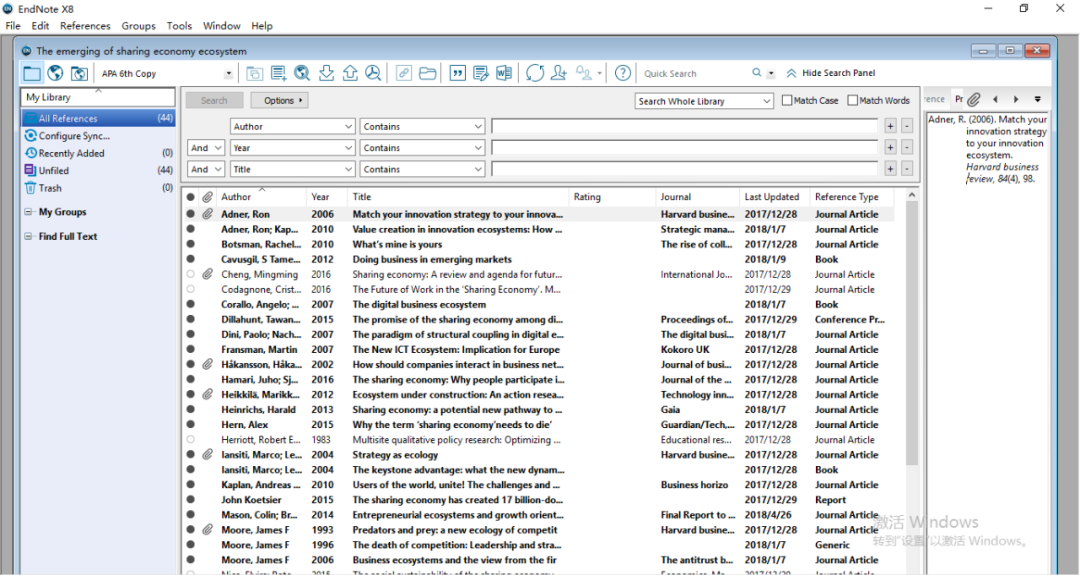Click the Export (up arrow) icon
The image size is (1080, 575).
click(350, 73)
